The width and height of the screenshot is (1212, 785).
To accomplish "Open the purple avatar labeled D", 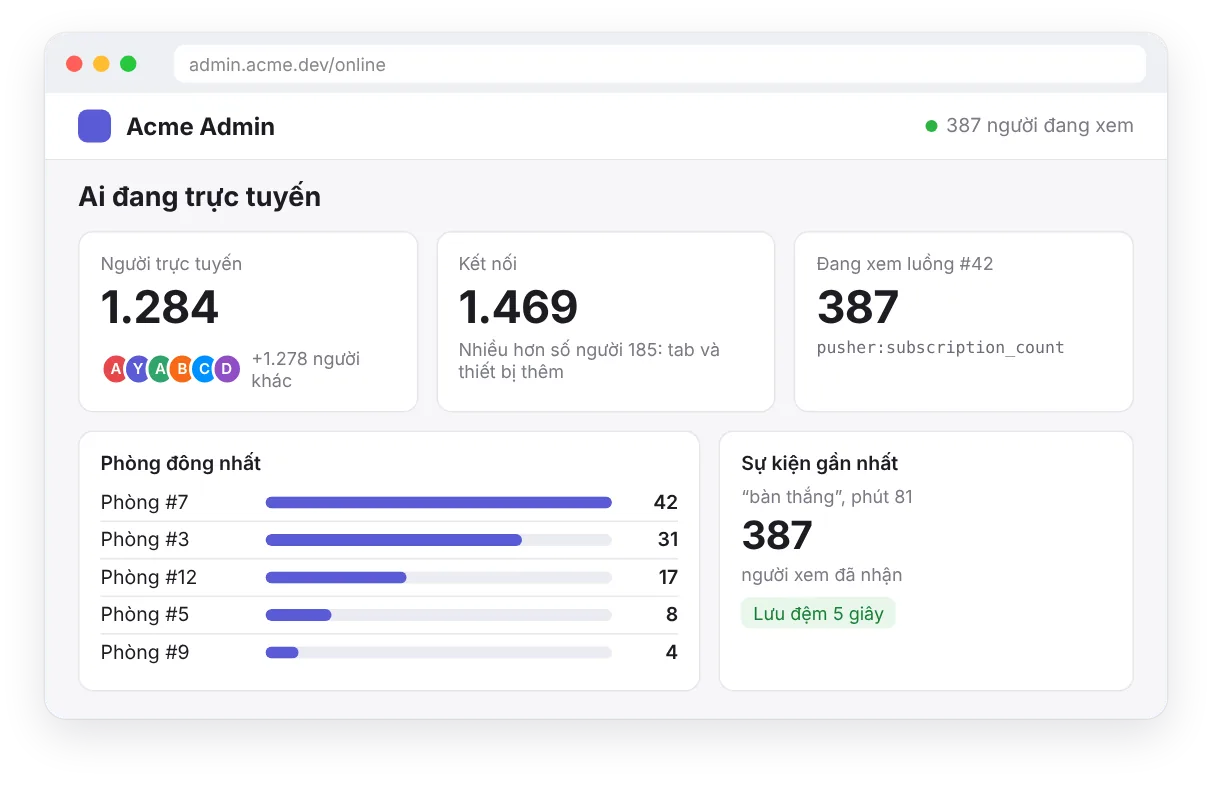I will coord(227,369).
